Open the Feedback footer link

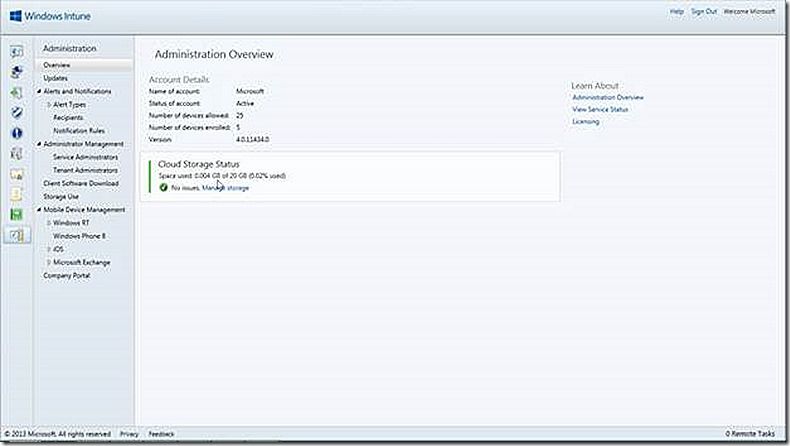coord(161,434)
